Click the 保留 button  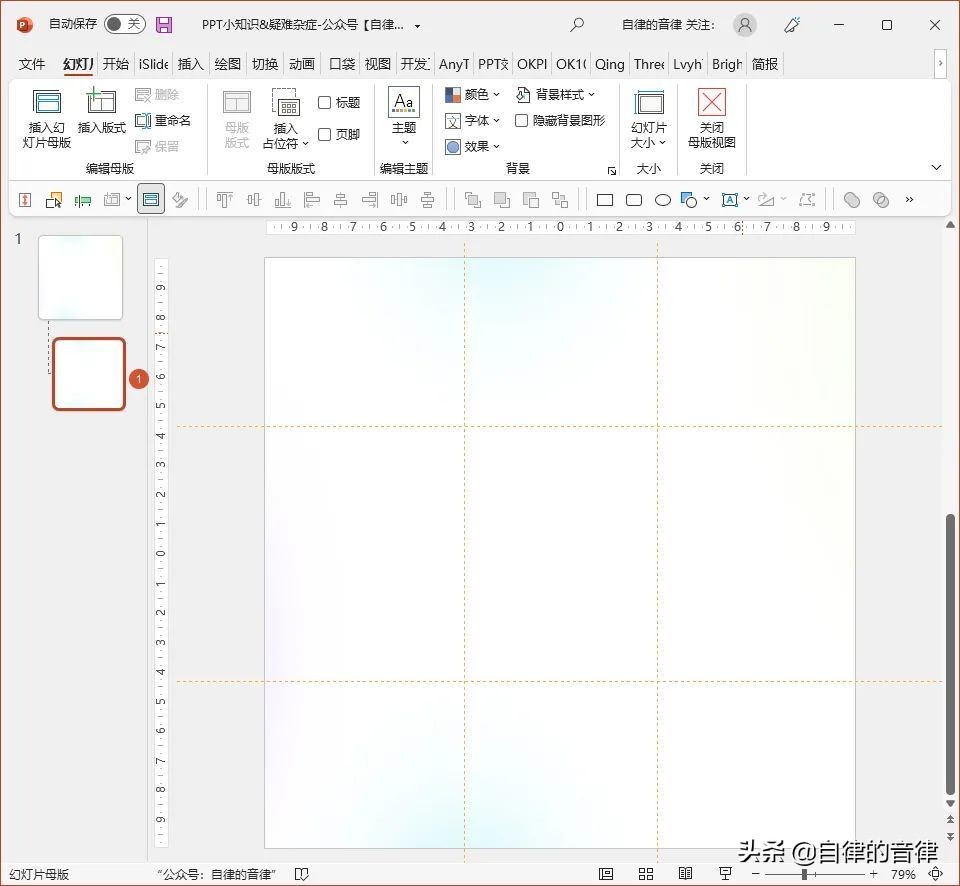pos(162,146)
